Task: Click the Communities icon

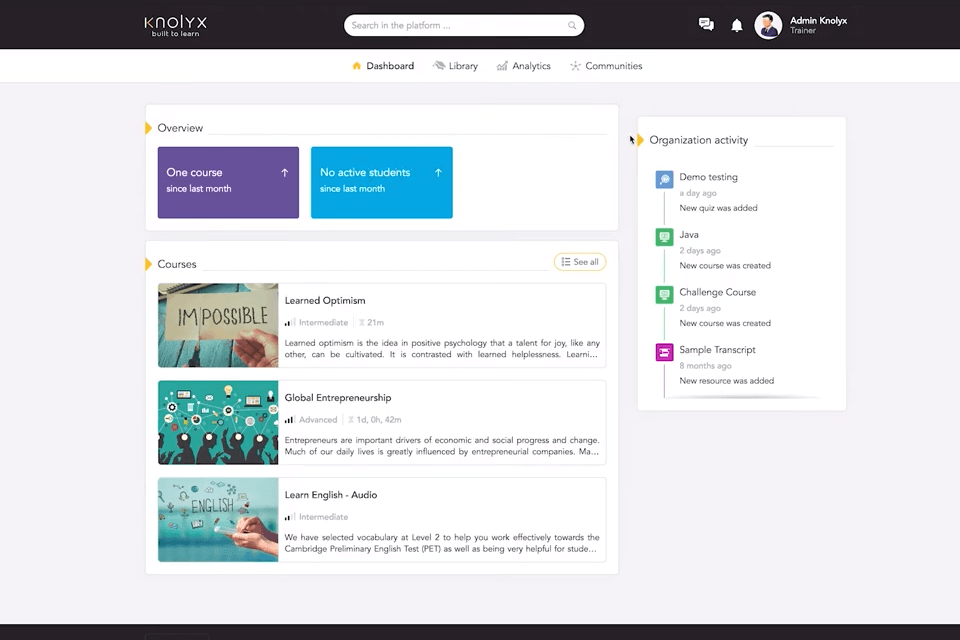Action: click(575, 66)
